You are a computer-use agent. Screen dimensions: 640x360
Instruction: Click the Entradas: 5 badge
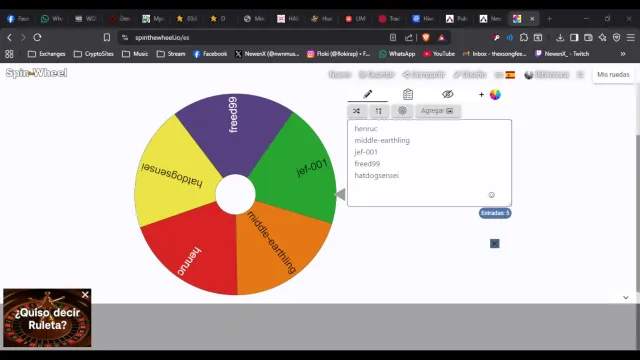(495, 213)
